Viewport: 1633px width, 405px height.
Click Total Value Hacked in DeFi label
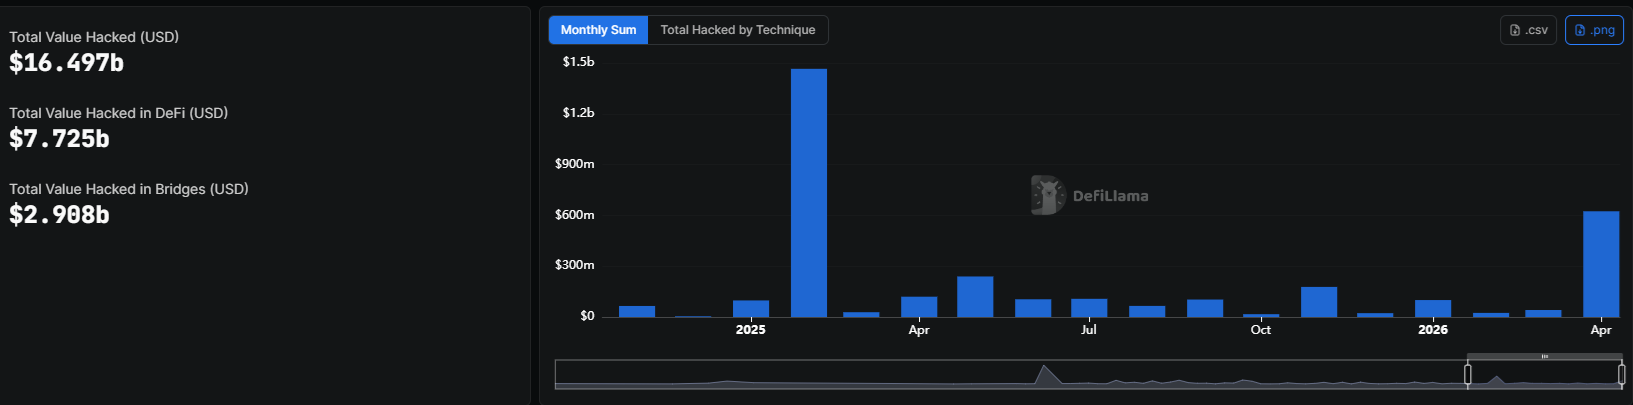(x=118, y=113)
